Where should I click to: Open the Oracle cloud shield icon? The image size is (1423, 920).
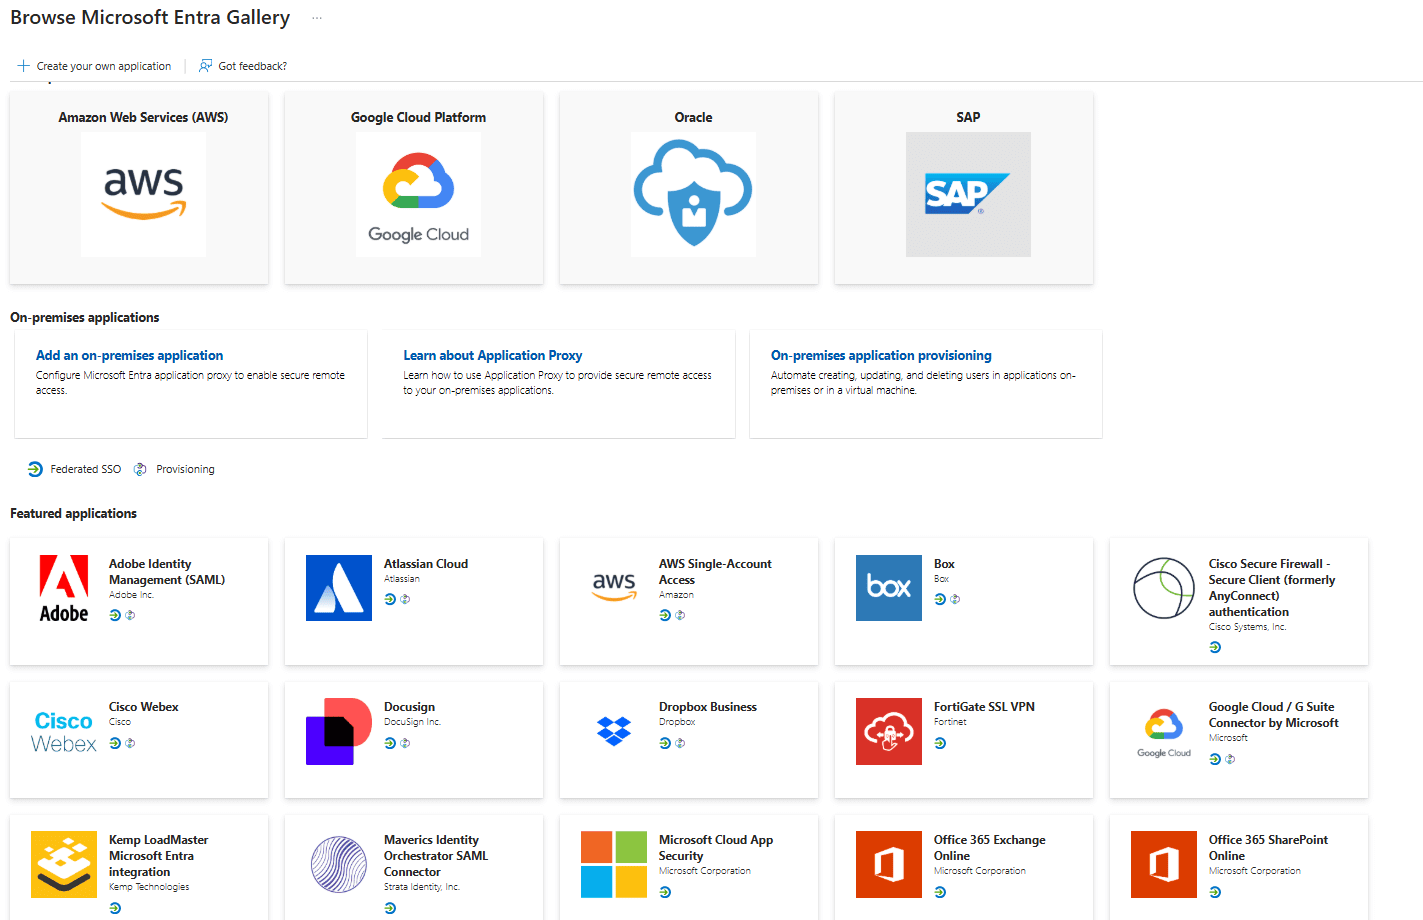pyautogui.click(x=693, y=194)
